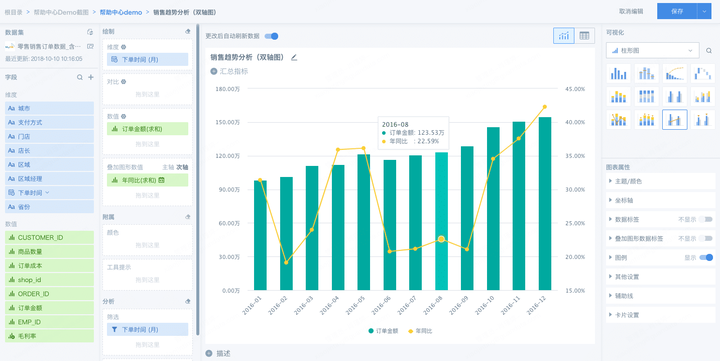This screenshot has width=720, height=361.
Task: Clear the 分析 section with eraser icon
Action: pos(187,301)
